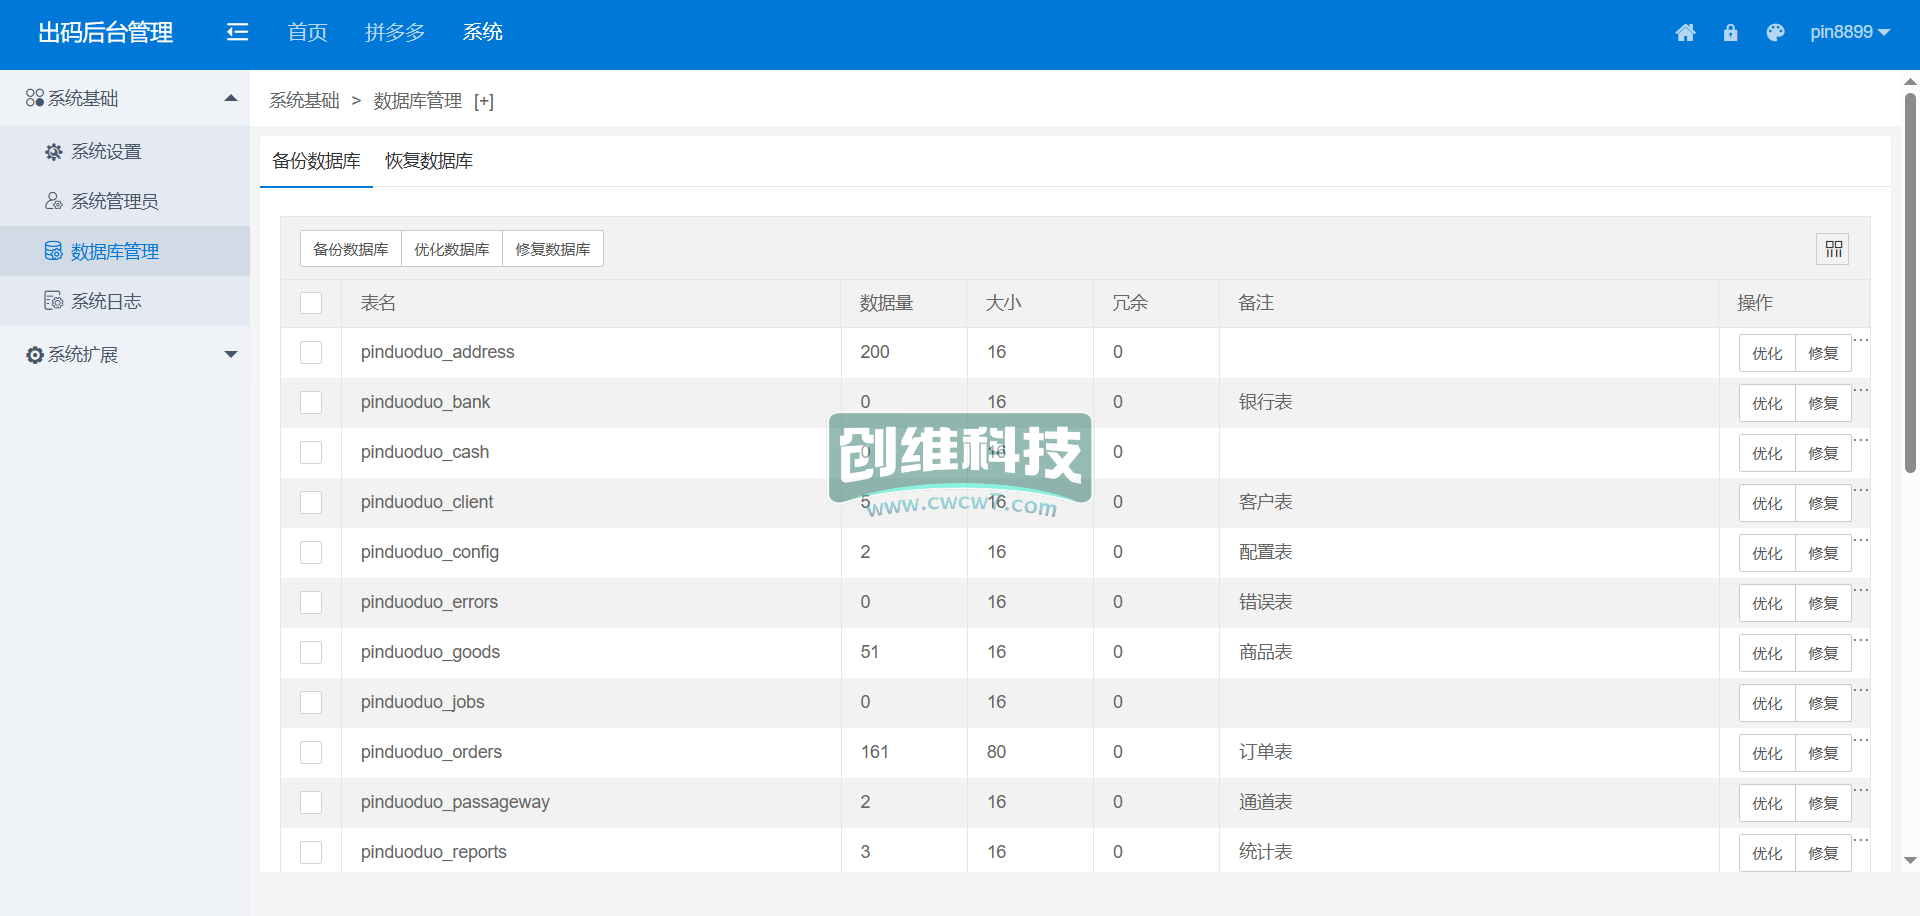Open 系统管理员 in the sidebar
Screen dimensions: 1920x916
[114, 202]
